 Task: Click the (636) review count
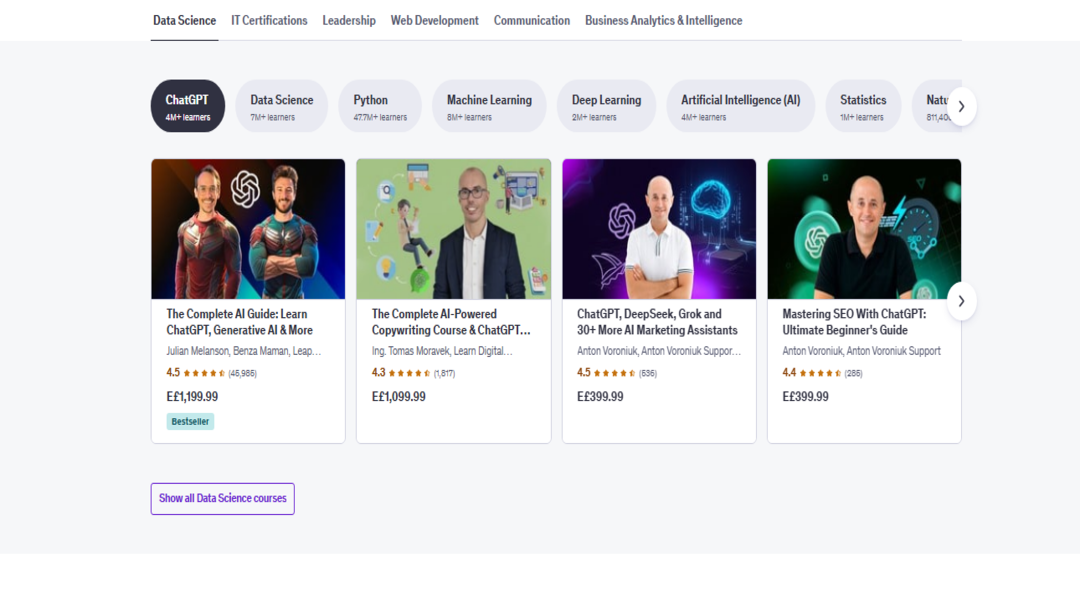coord(648,373)
